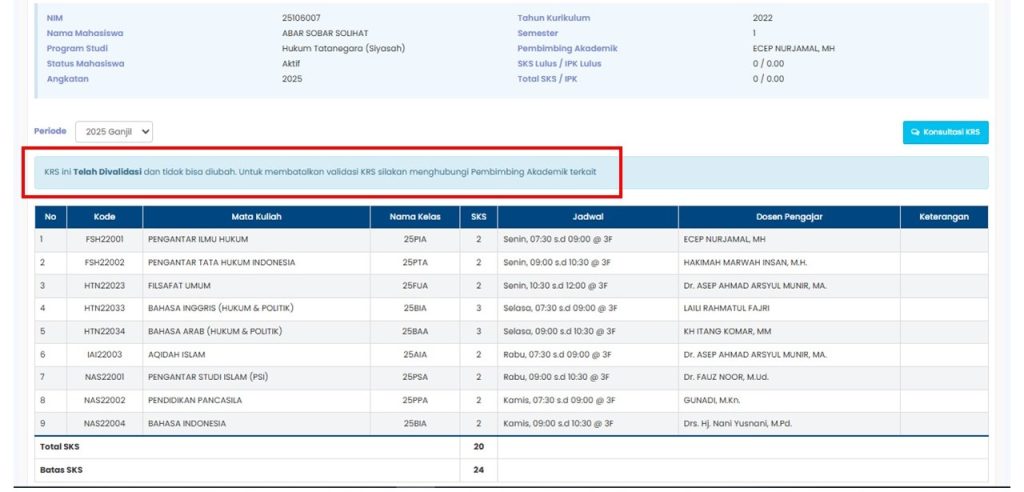This screenshot has height=492, width=1024.
Task: Click the Nama Kelas column header
Action: (x=415, y=217)
